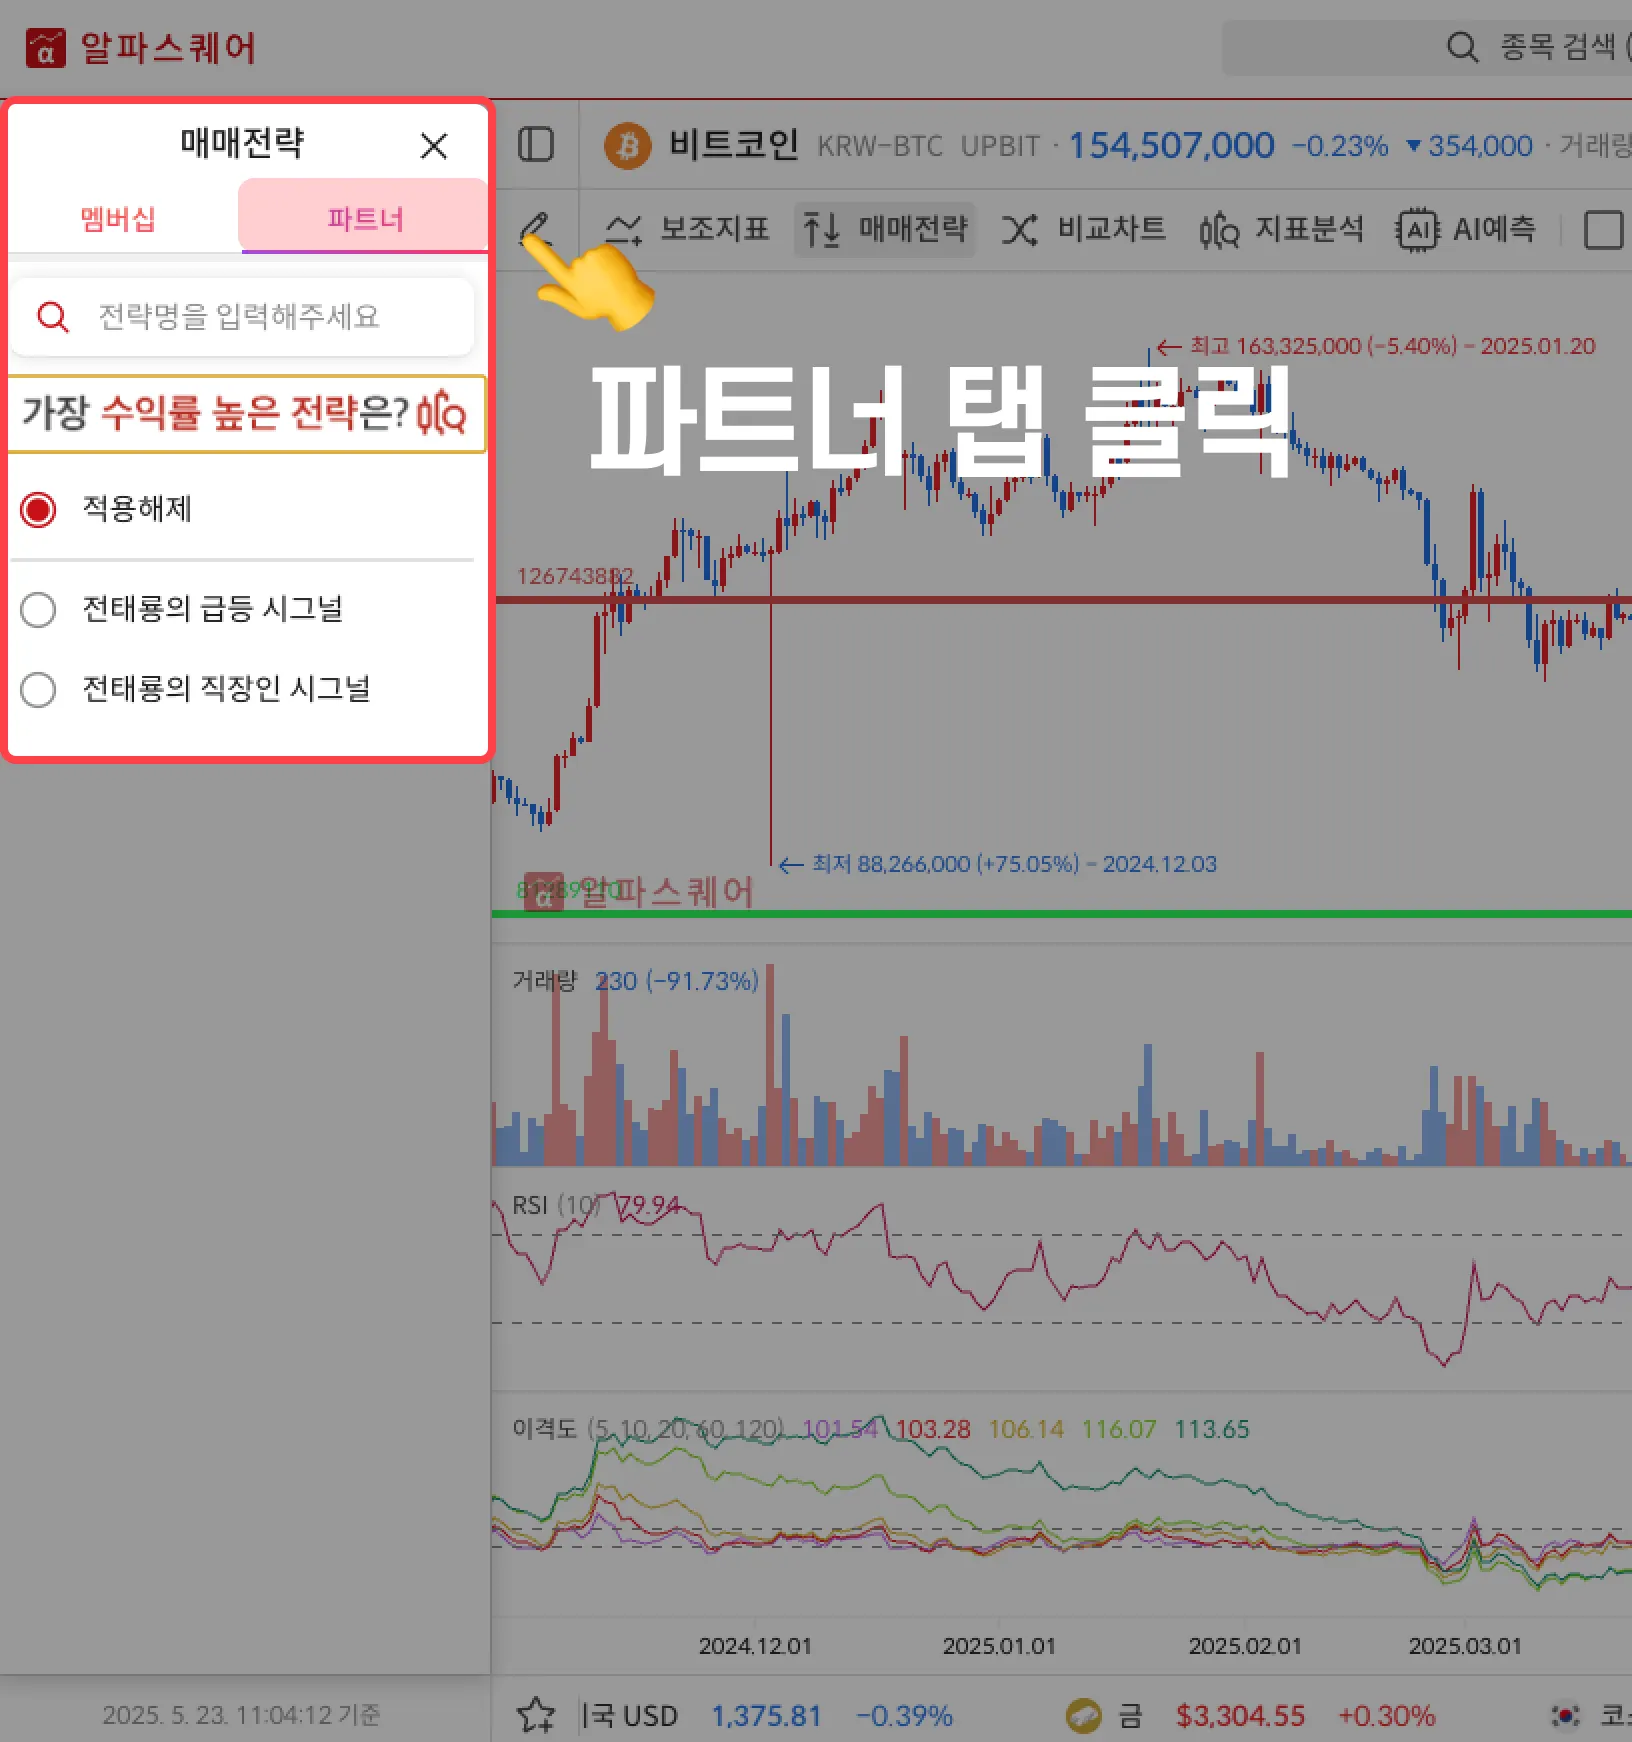Click the KRW-BTC ticker symbol
This screenshot has height=1742, width=1632.
(x=880, y=147)
